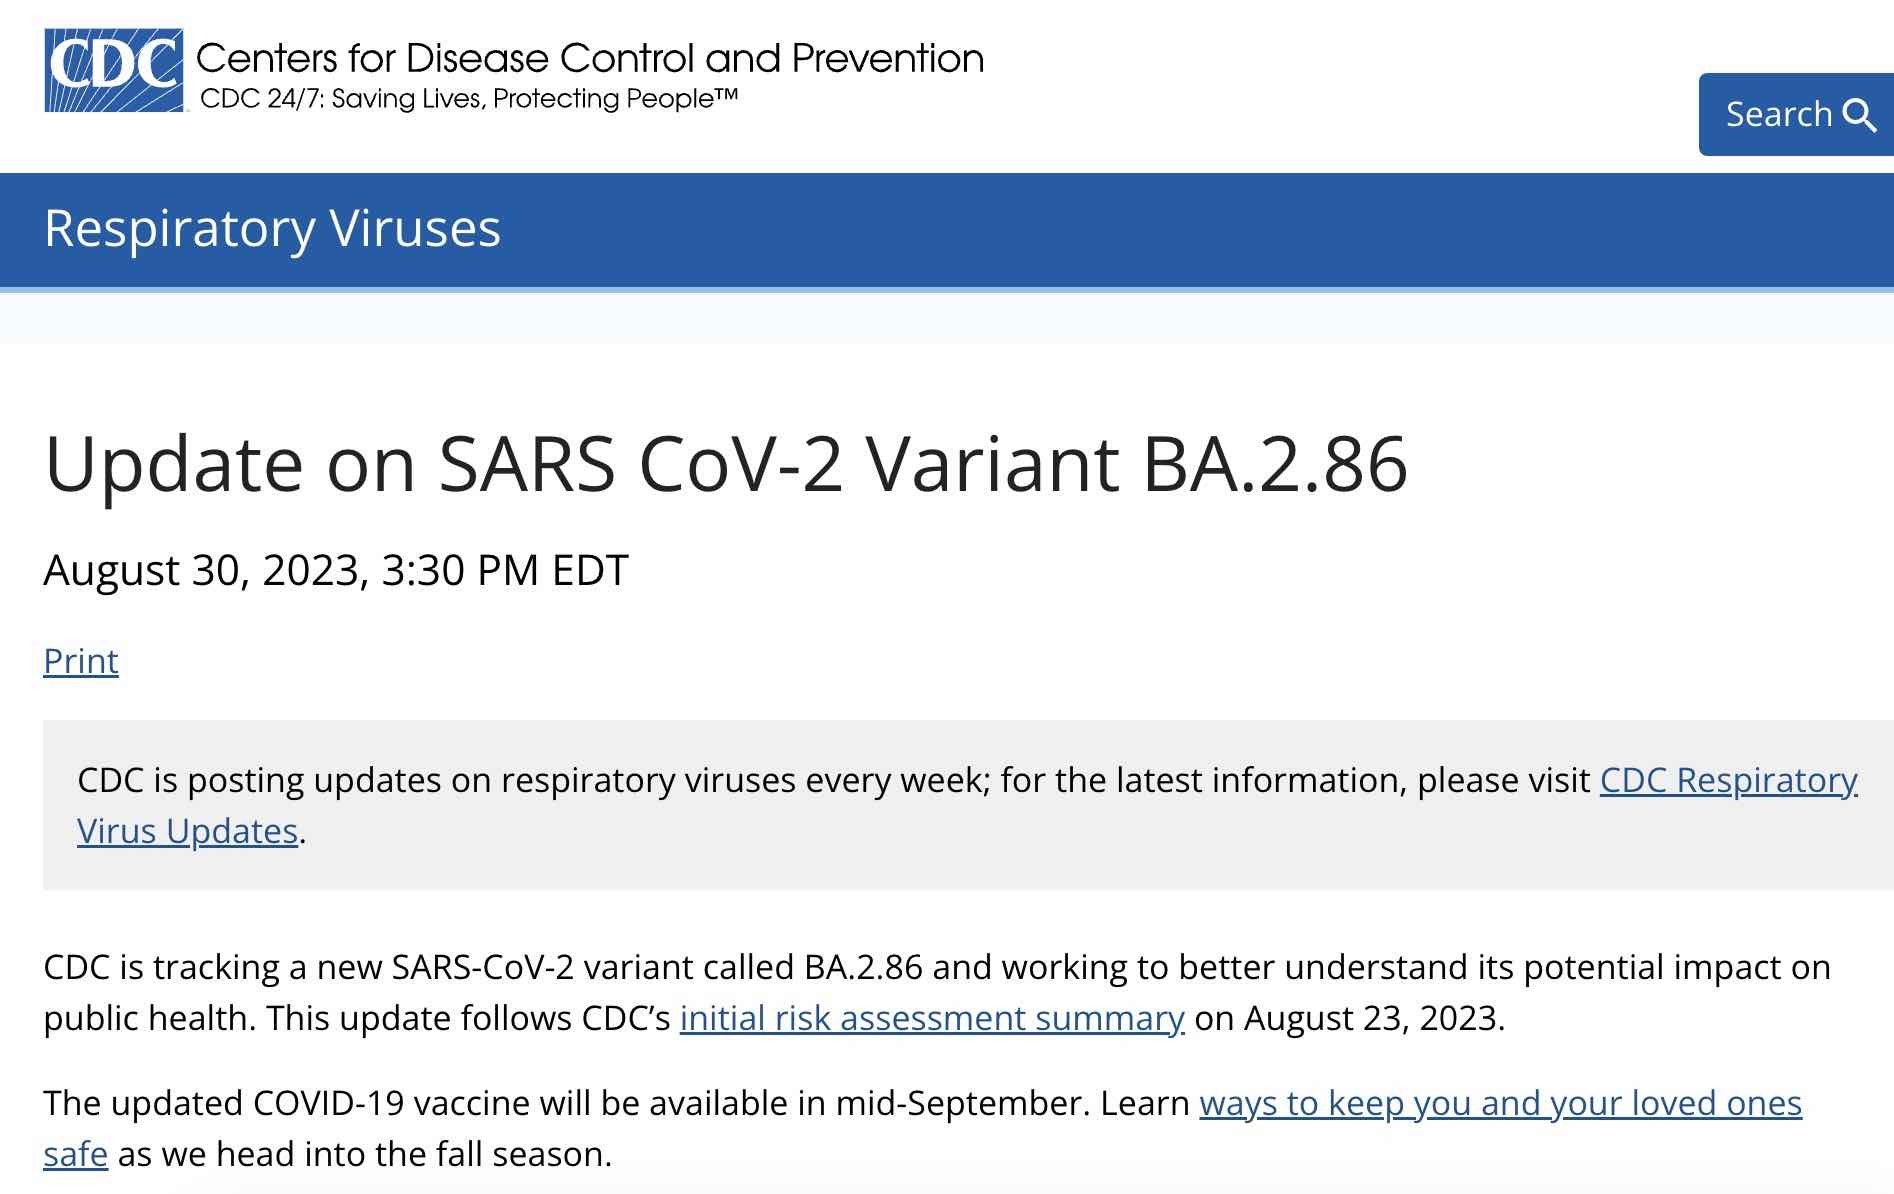Click the text 'The updated COVID-19 vaccine will be available'
This screenshot has width=1894, height=1194.
tap(415, 1103)
